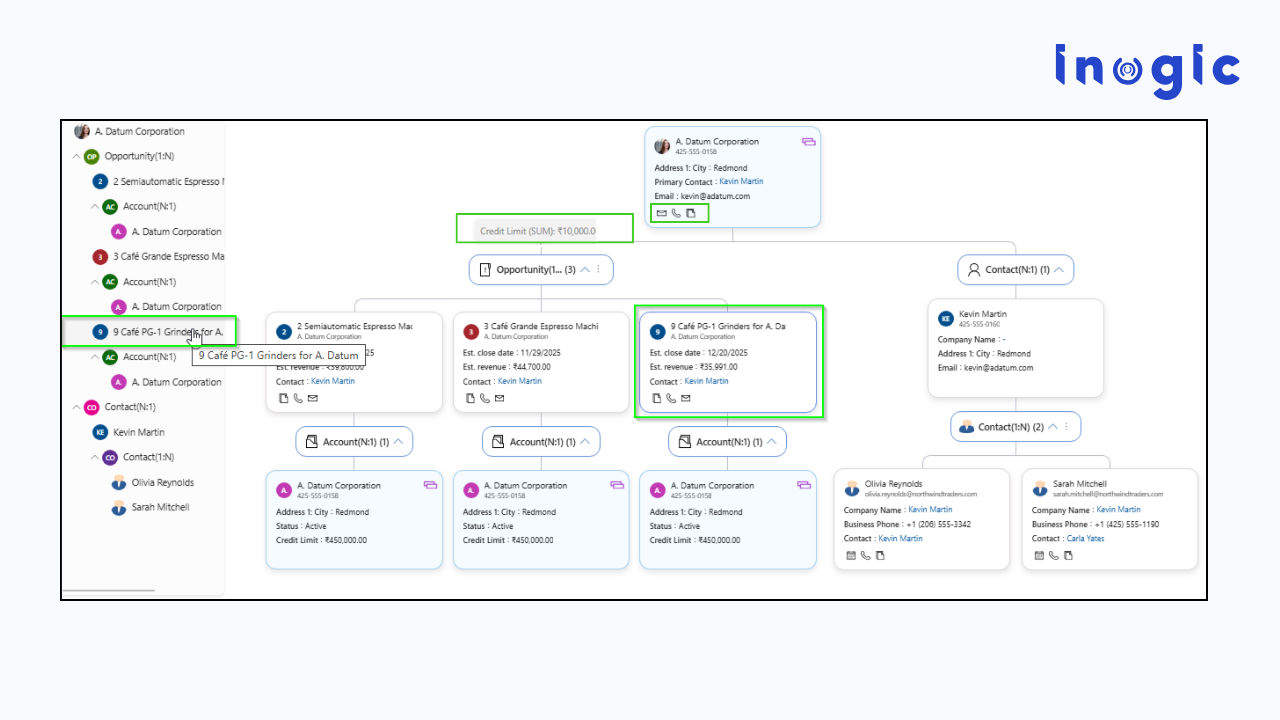
Task: Click the email icon on the top A. Datum Corporation card
Action: pos(661,213)
